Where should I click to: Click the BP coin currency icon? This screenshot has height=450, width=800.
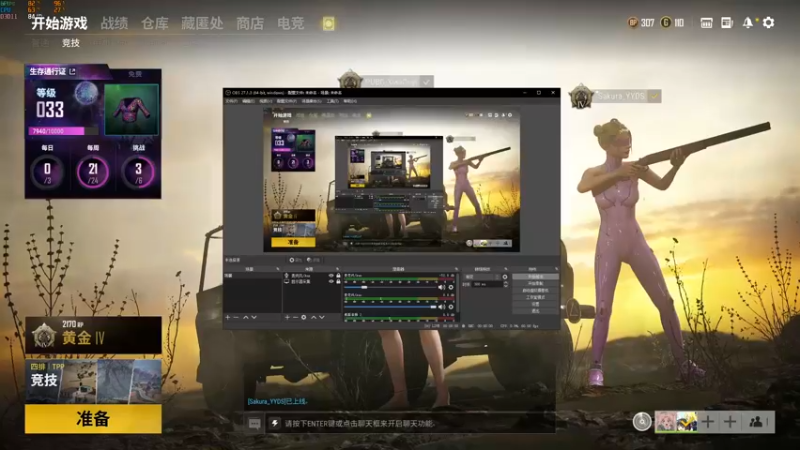click(x=633, y=22)
